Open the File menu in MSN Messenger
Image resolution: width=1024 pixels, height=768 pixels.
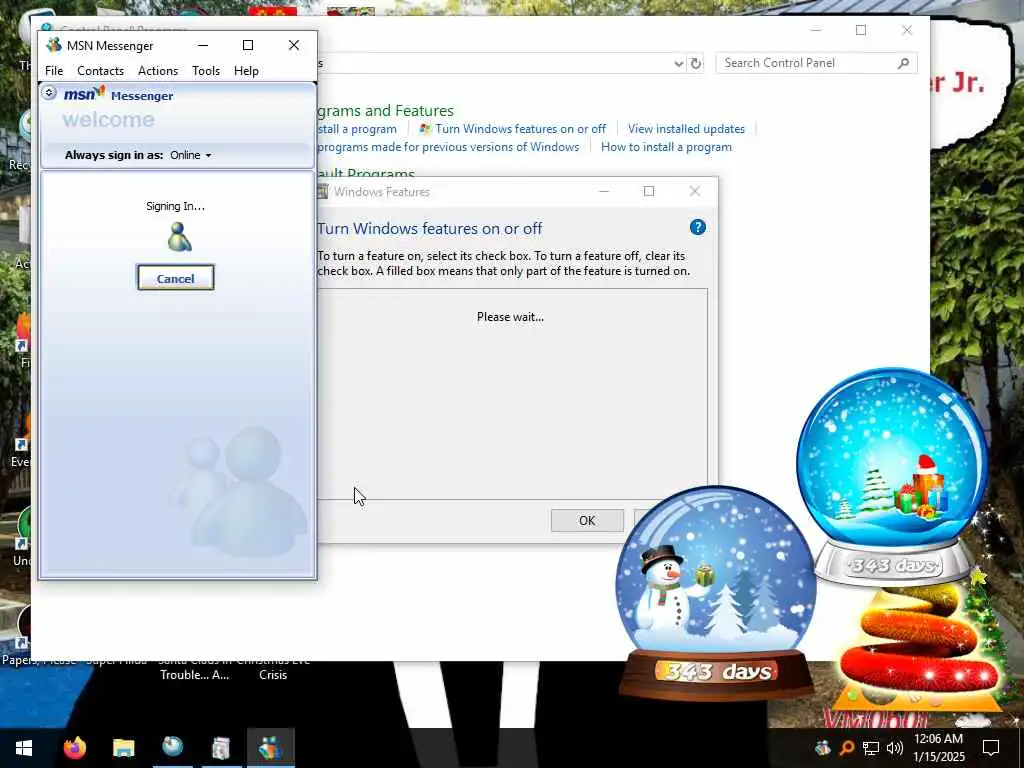click(54, 71)
